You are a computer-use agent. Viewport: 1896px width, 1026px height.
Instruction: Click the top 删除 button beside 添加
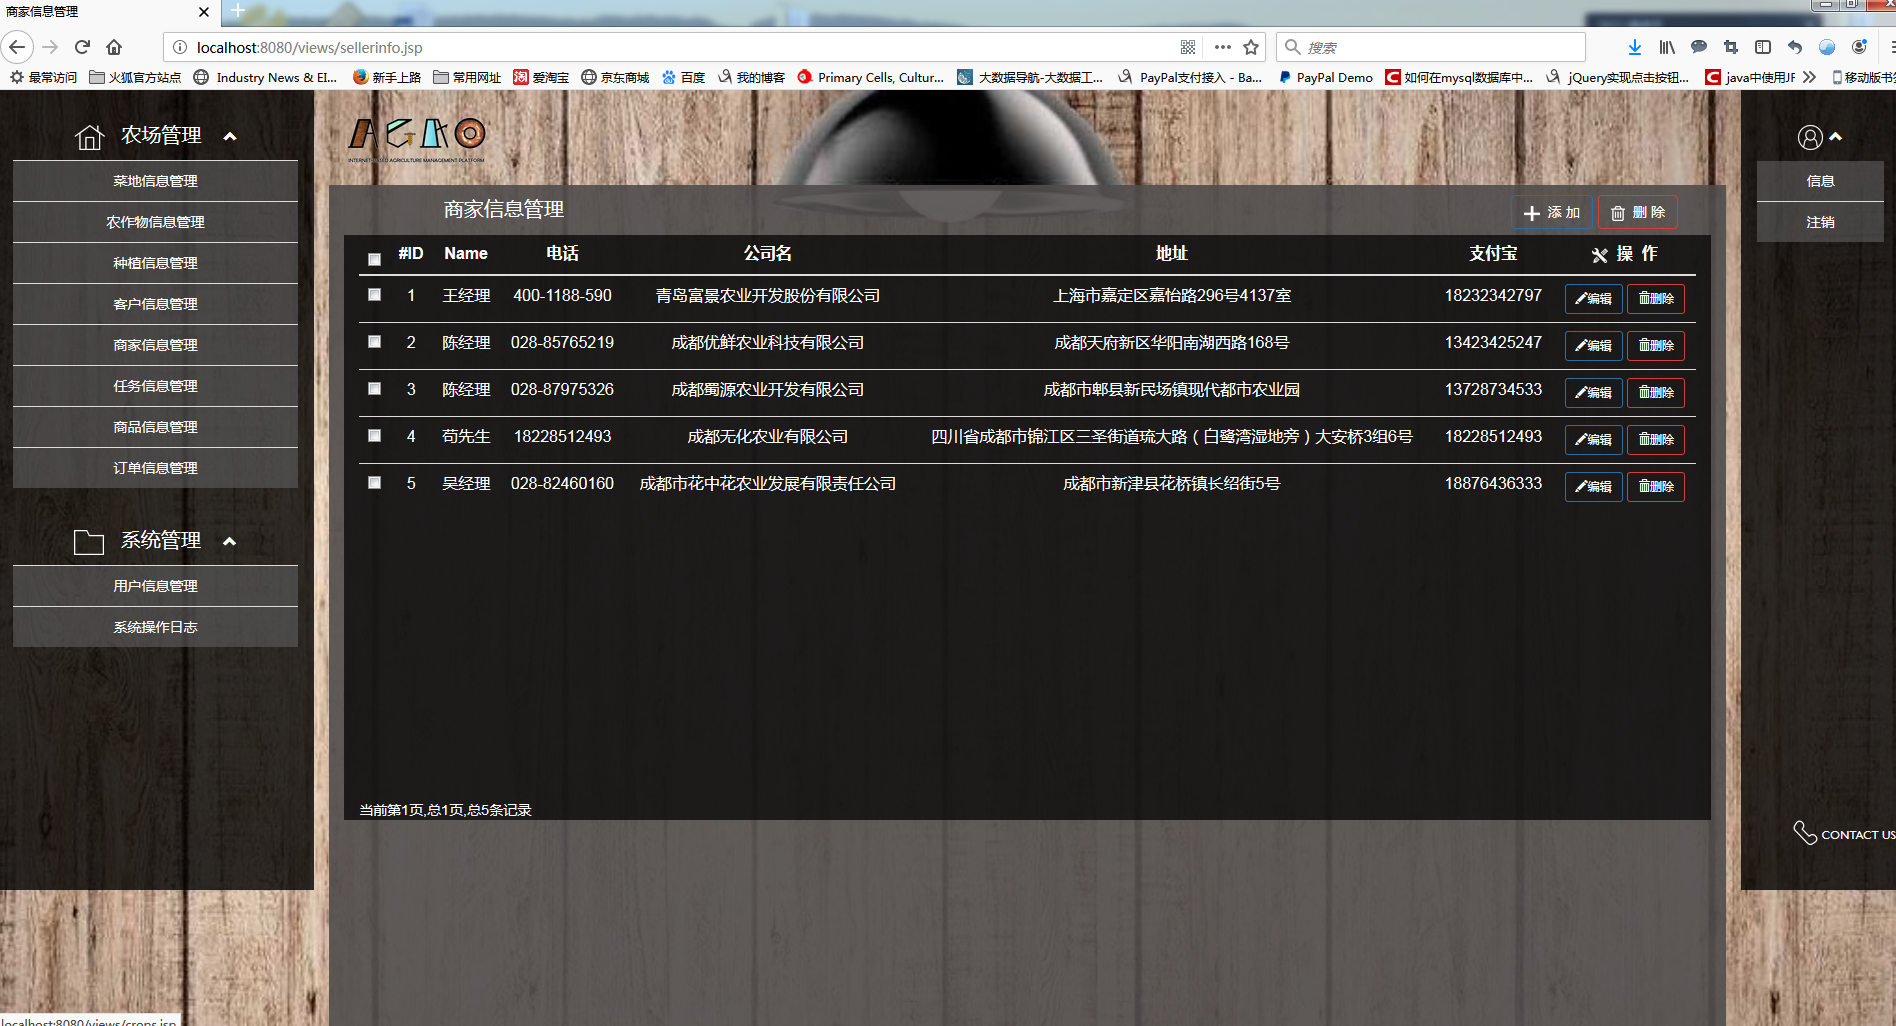pyautogui.click(x=1638, y=213)
